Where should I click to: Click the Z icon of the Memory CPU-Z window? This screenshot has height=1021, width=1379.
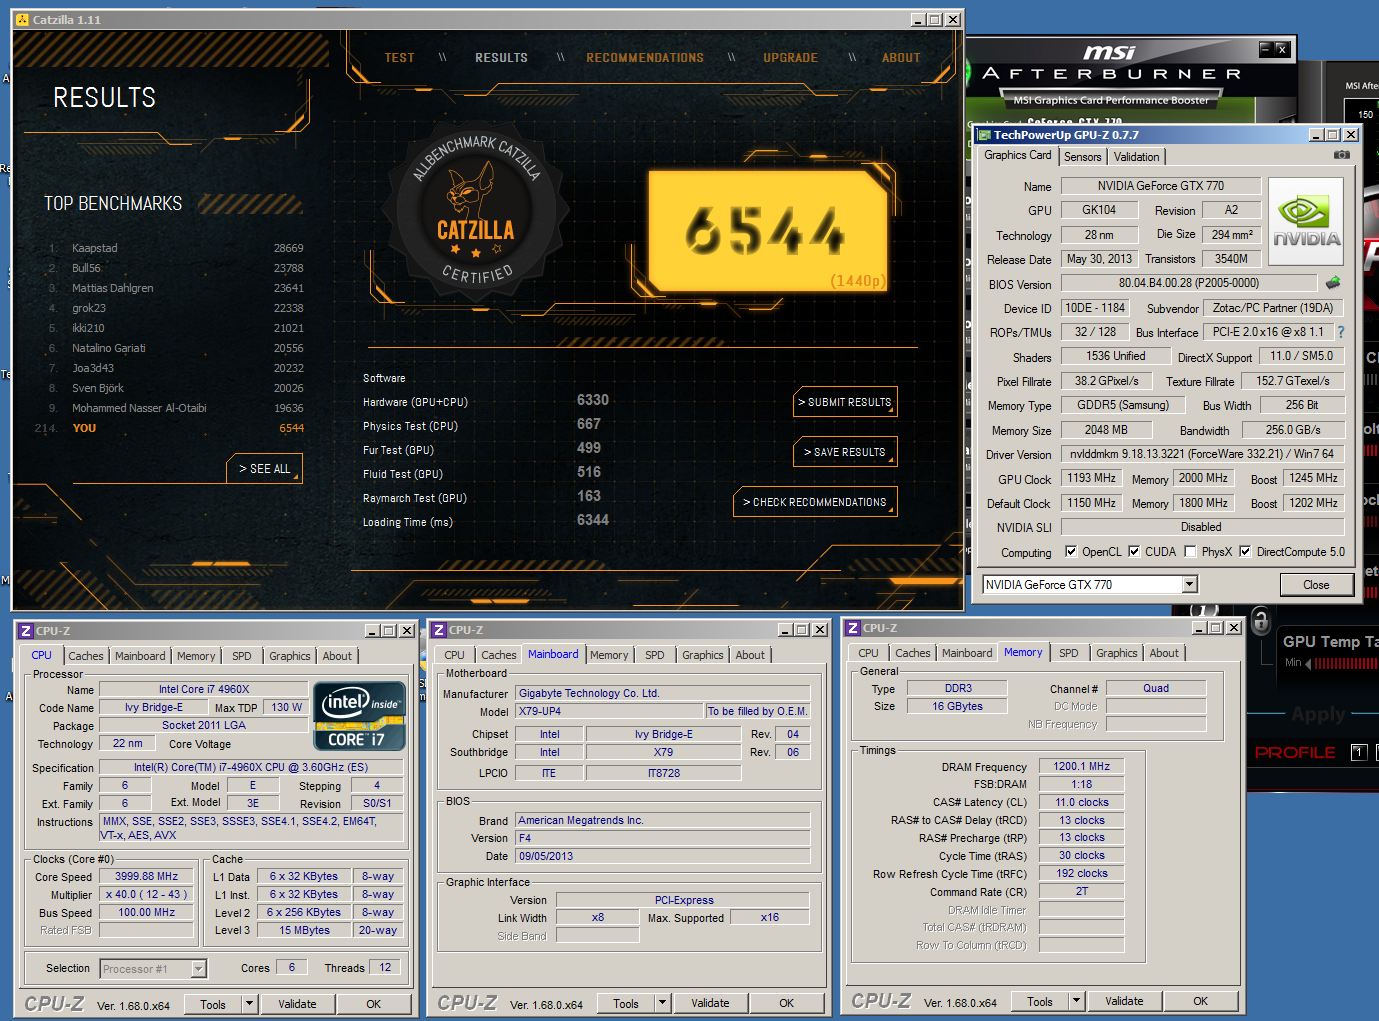(x=852, y=628)
